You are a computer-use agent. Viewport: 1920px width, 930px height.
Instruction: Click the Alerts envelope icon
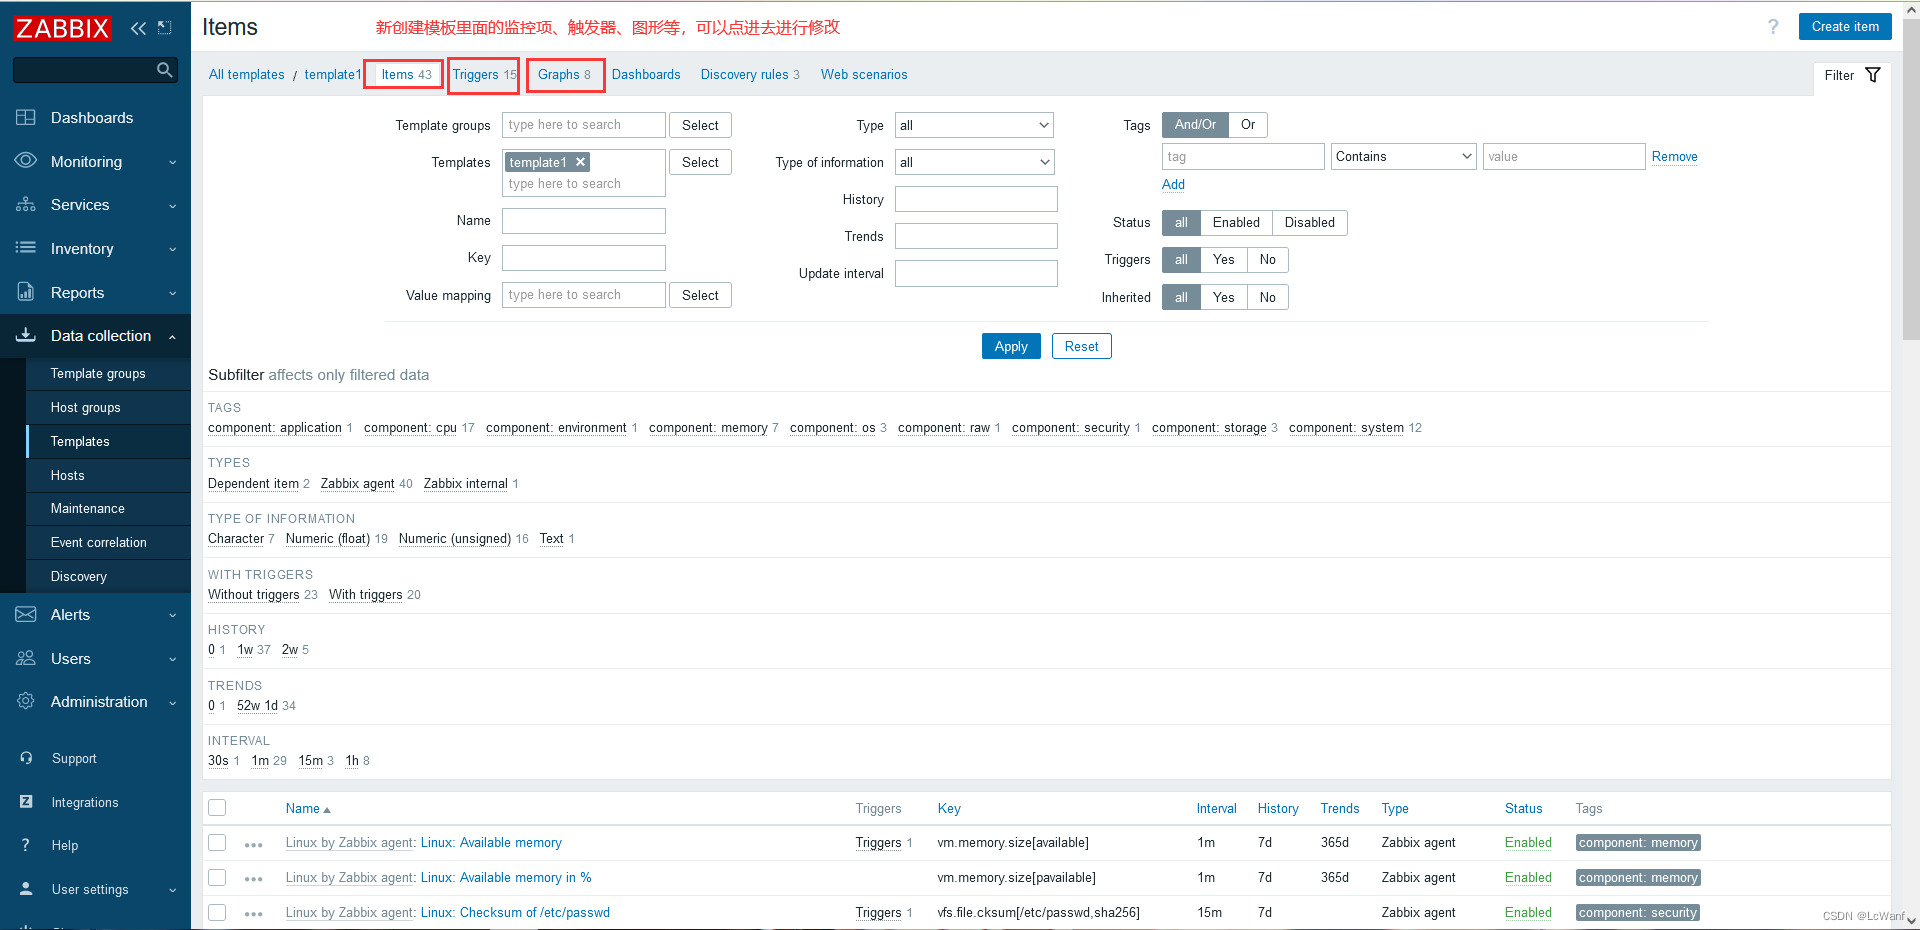pyautogui.click(x=26, y=614)
